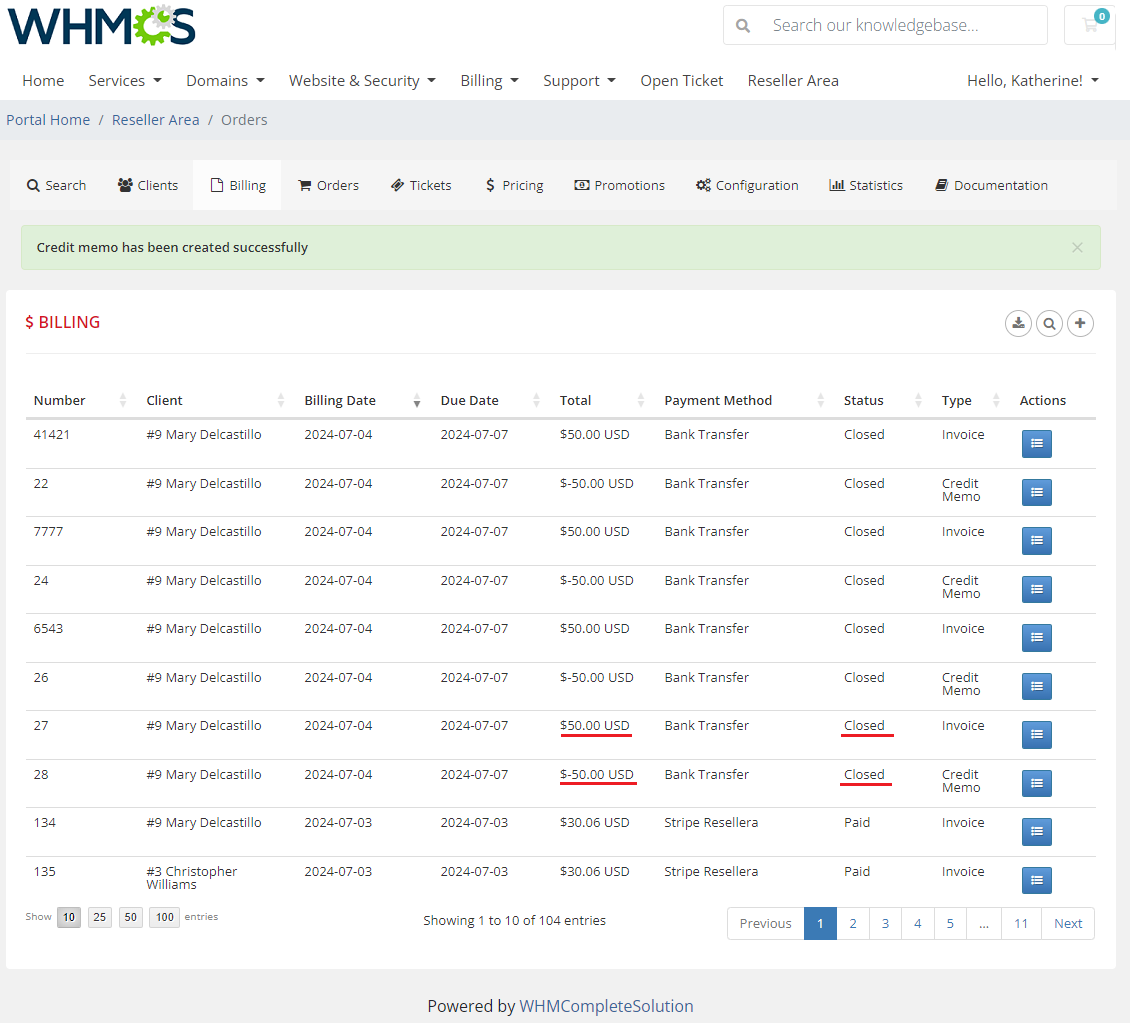The image size is (1130, 1023).
Task: Jump to page 11 in pagination
Action: click(1021, 924)
